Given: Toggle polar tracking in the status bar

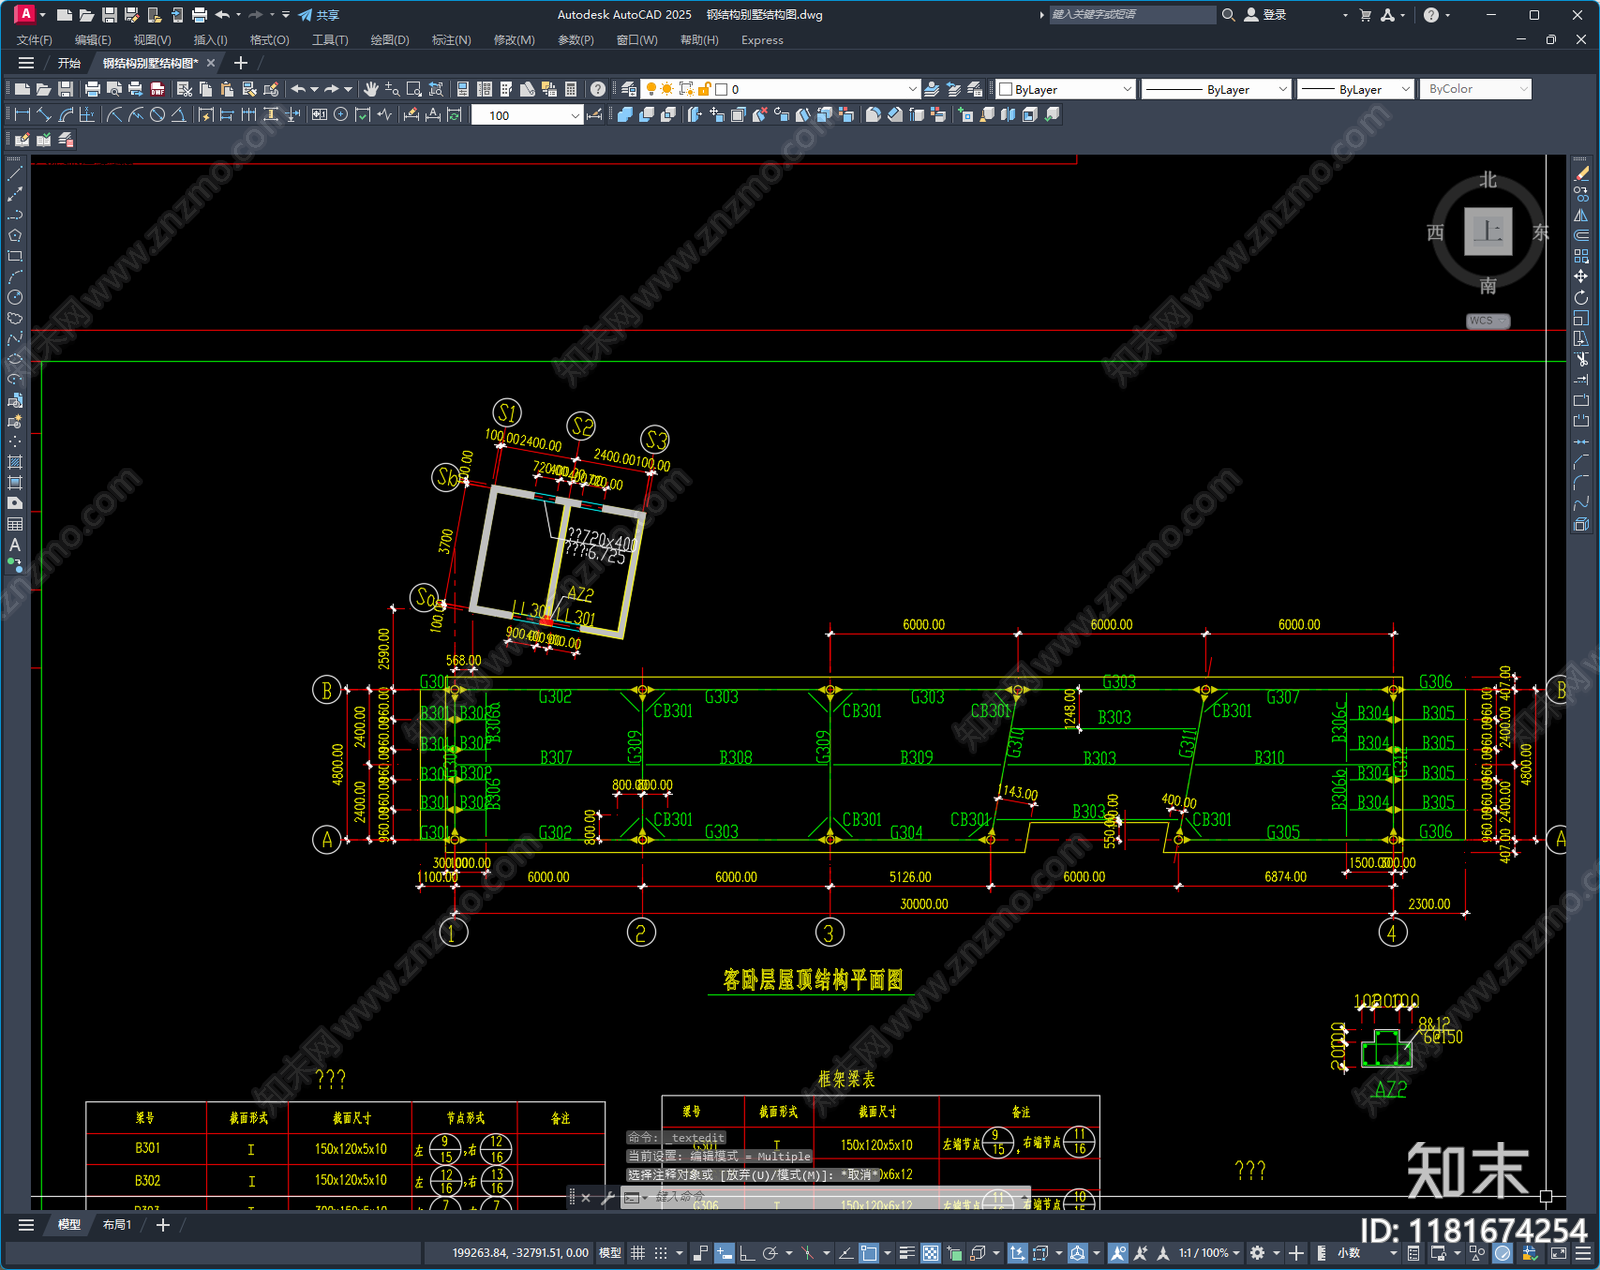Looking at the screenshot, I should [x=770, y=1253].
